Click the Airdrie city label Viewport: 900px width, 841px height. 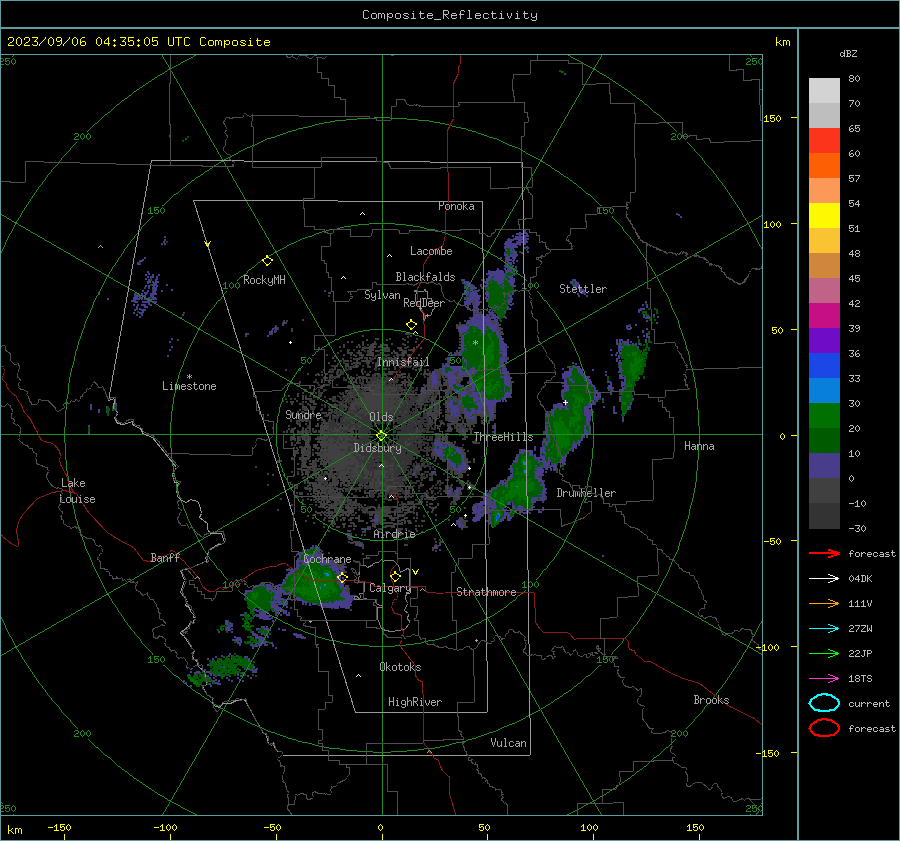coord(394,534)
